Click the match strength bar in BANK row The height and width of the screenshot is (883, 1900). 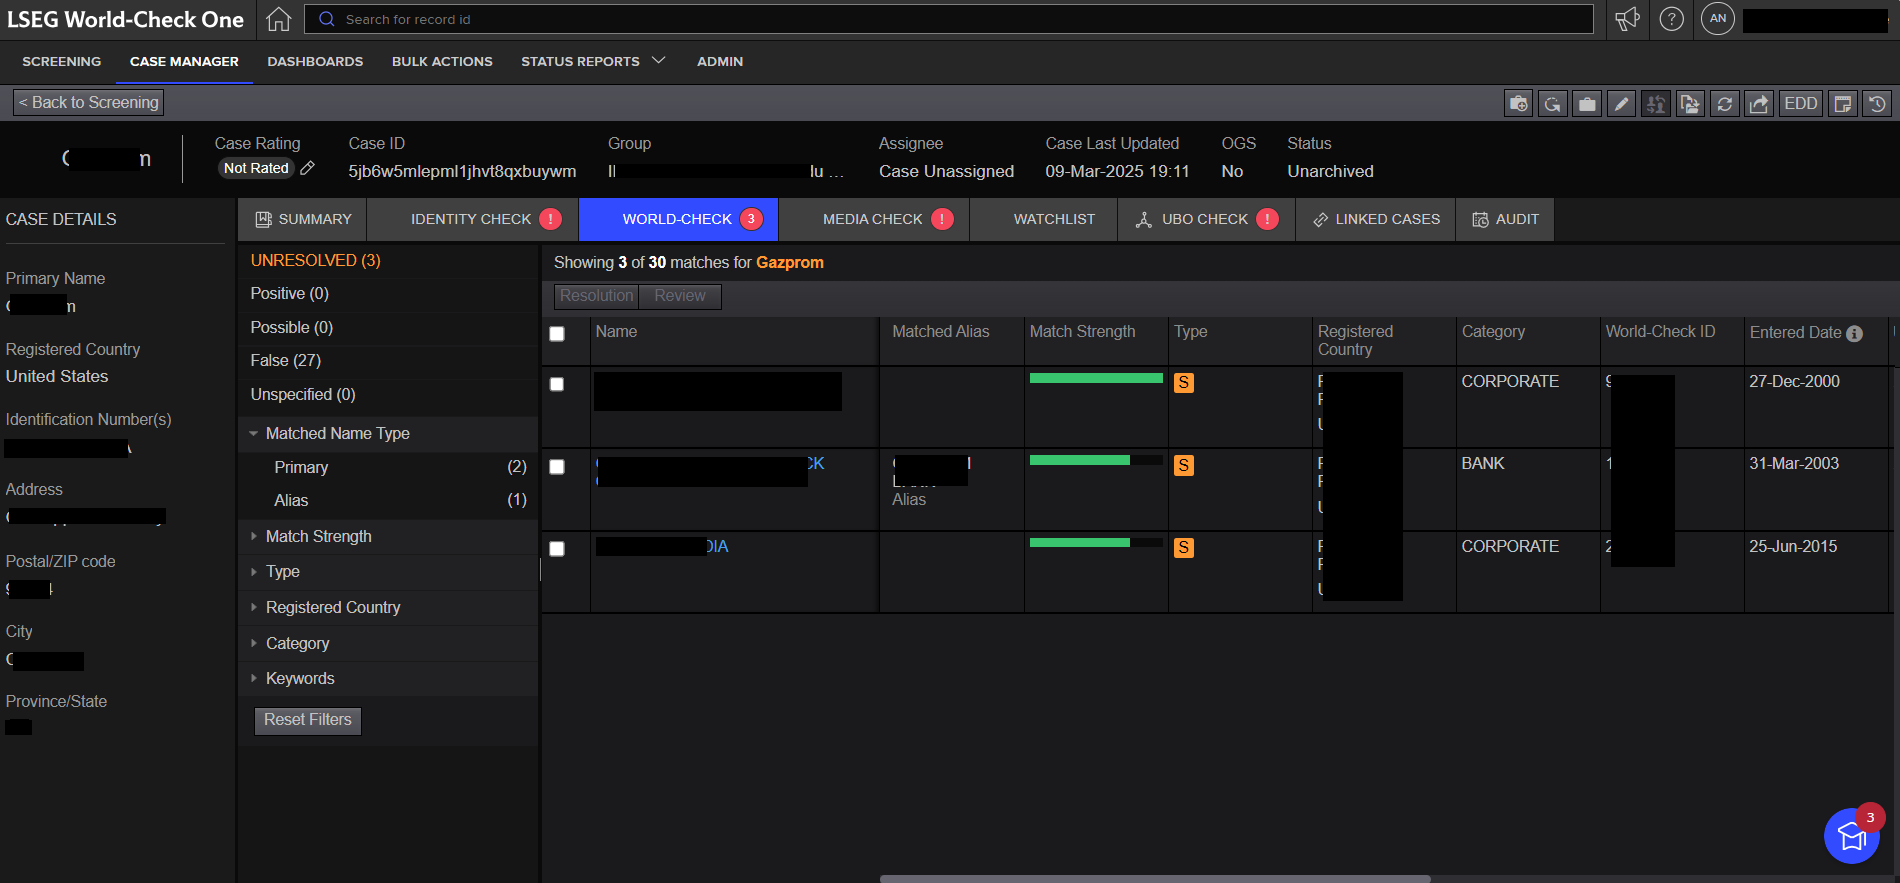click(x=1096, y=460)
